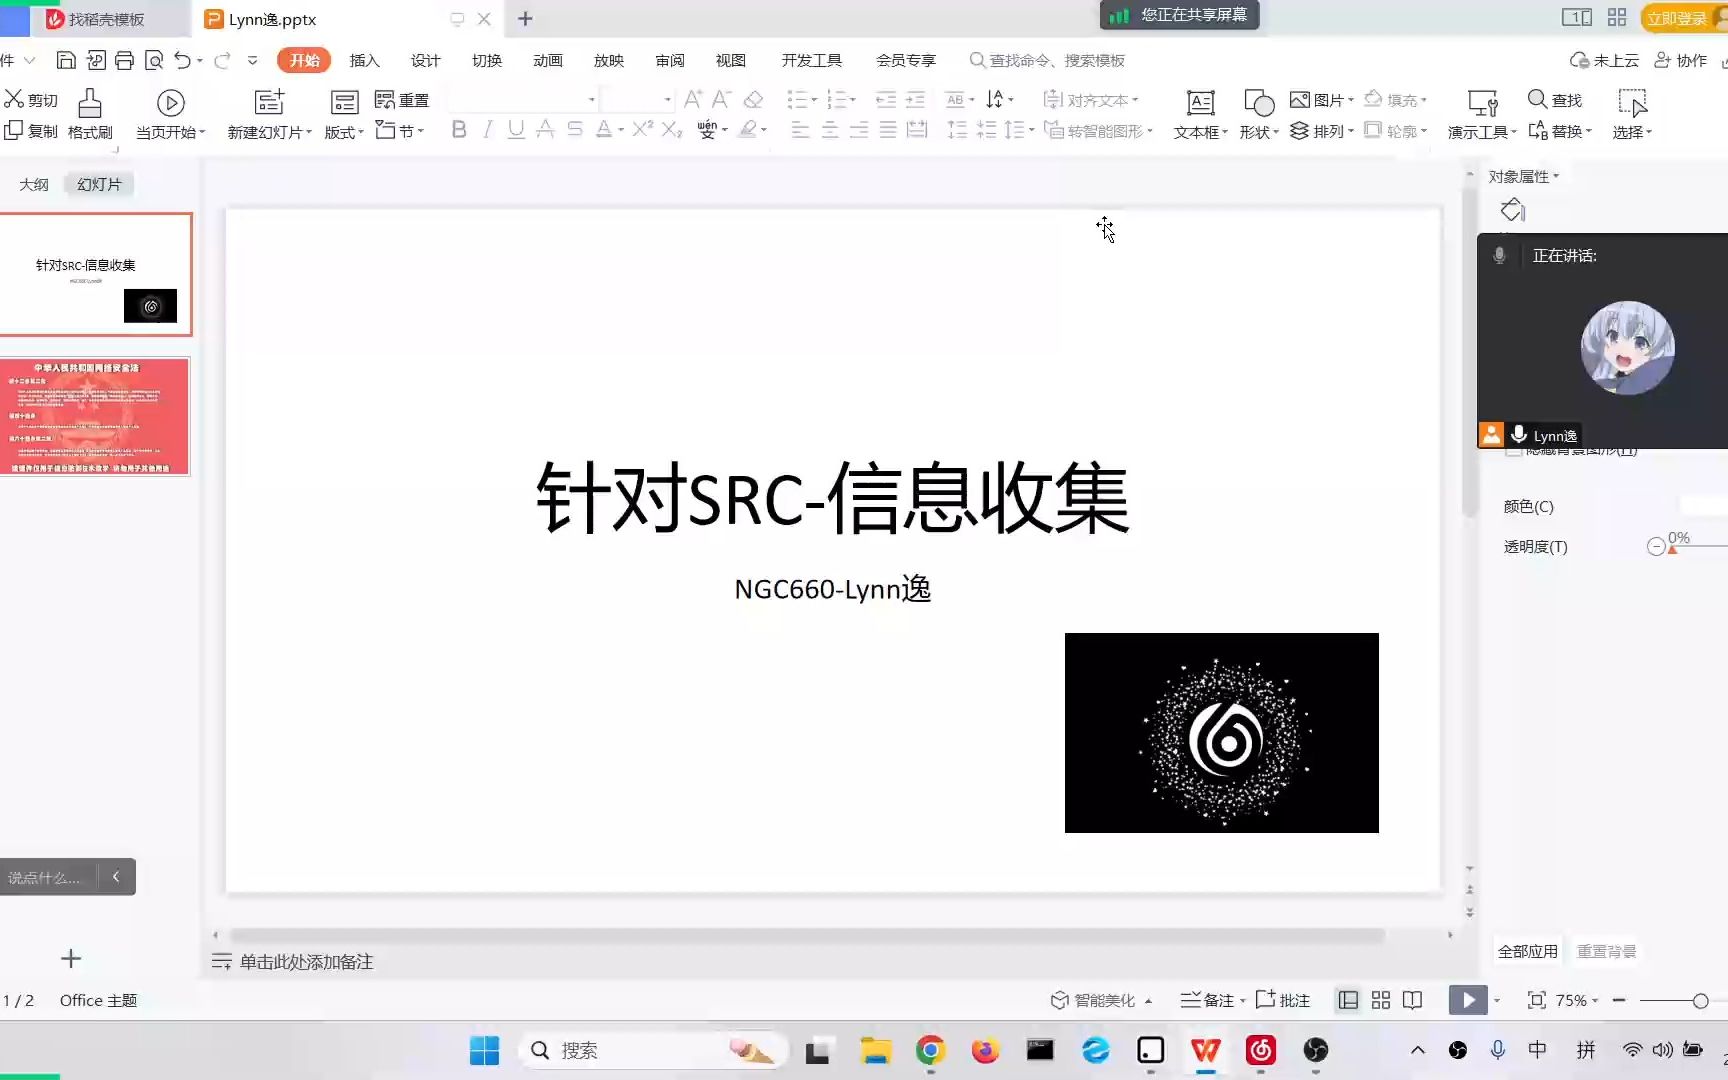Click the Cut (剪切) tool
The image size is (1728, 1080).
[x=31, y=99]
